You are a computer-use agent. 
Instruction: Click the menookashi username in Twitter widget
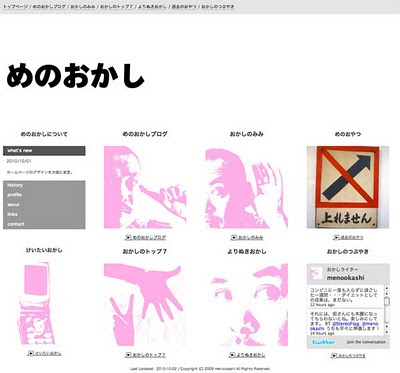tap(346, 278)
